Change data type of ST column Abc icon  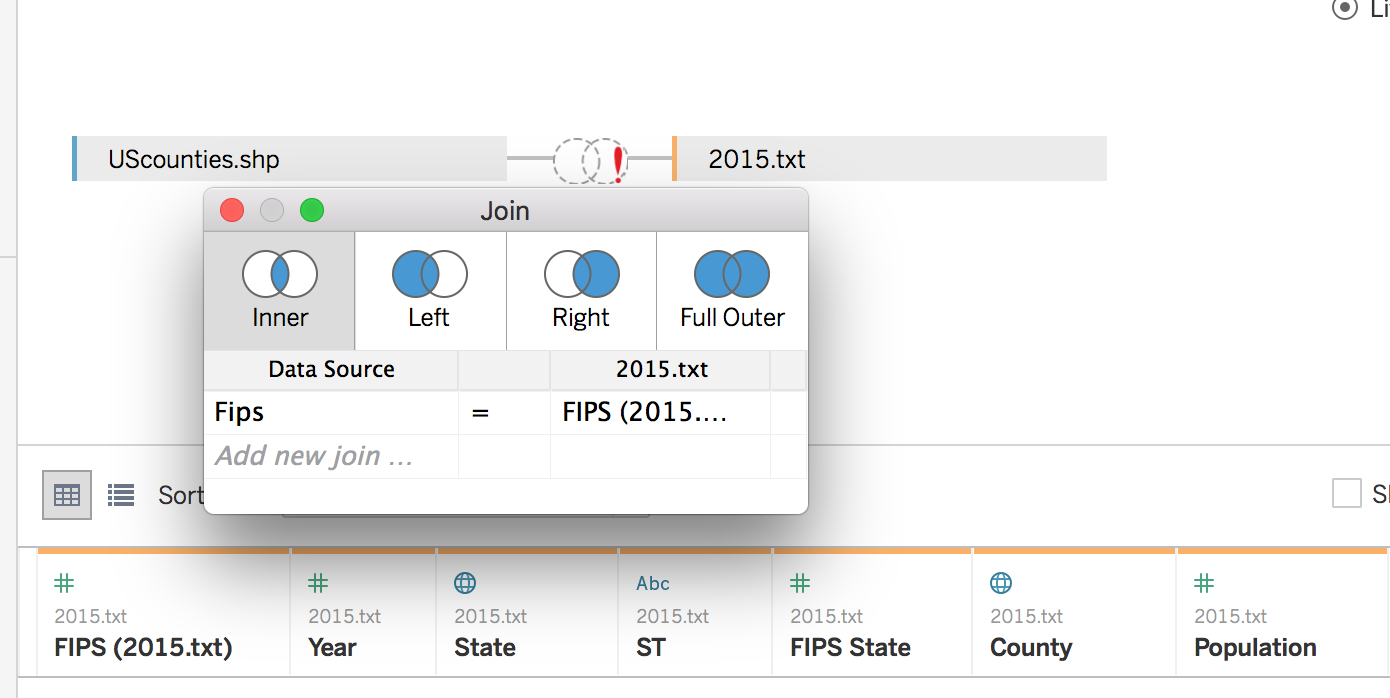(653, 583)
